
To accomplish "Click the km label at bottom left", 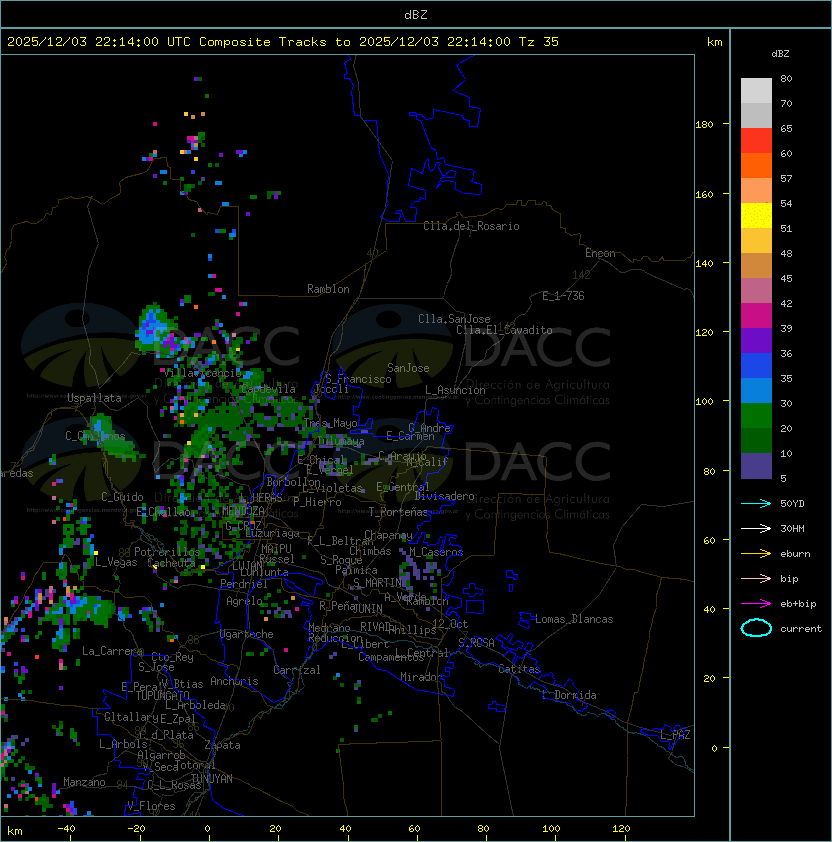I will point(15,831).
